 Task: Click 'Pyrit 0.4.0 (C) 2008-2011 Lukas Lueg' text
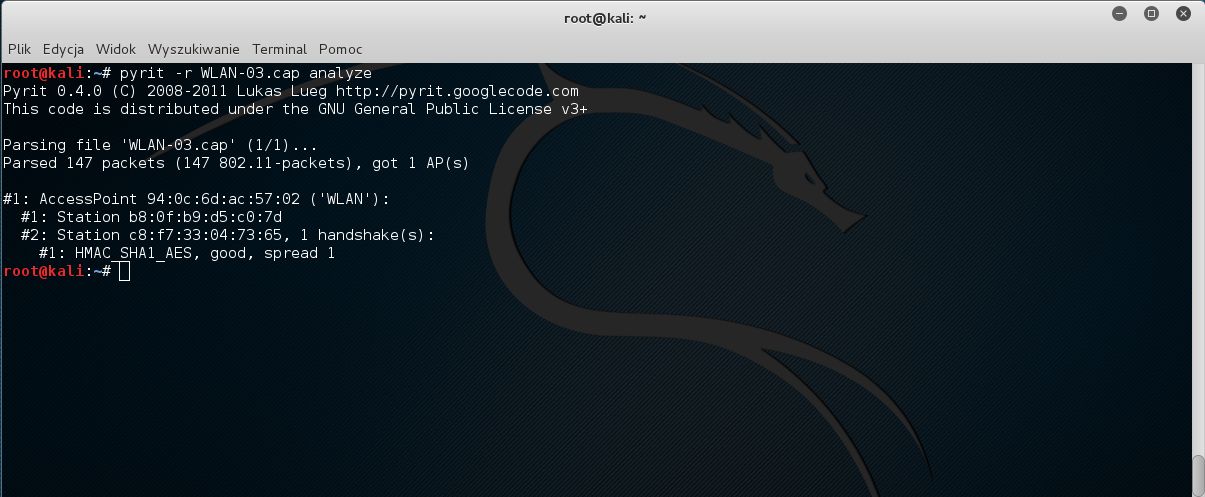165,91
